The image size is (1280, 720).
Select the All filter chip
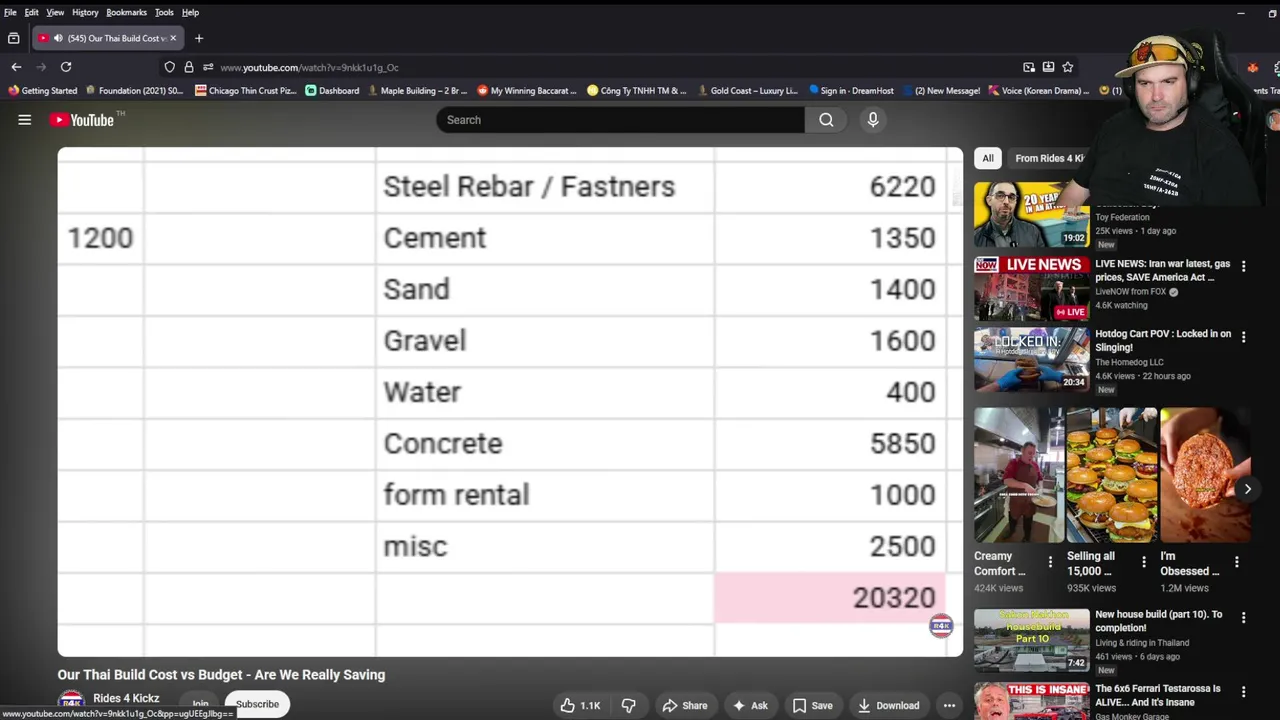point(988,158)
